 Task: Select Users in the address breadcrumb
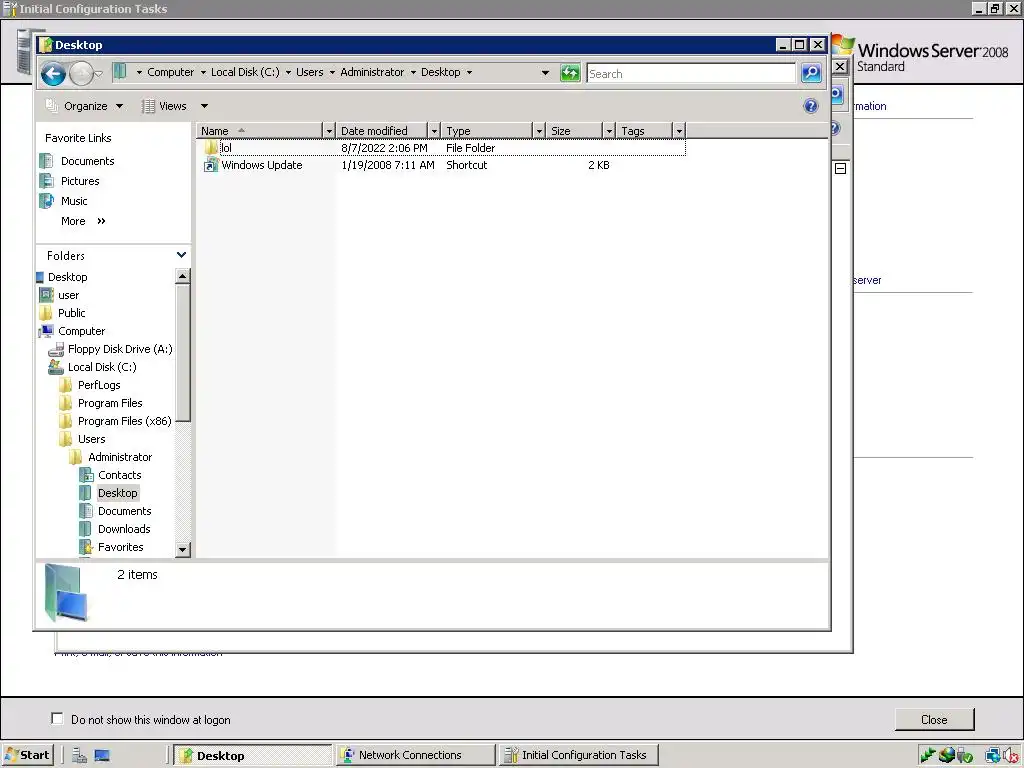310,72
